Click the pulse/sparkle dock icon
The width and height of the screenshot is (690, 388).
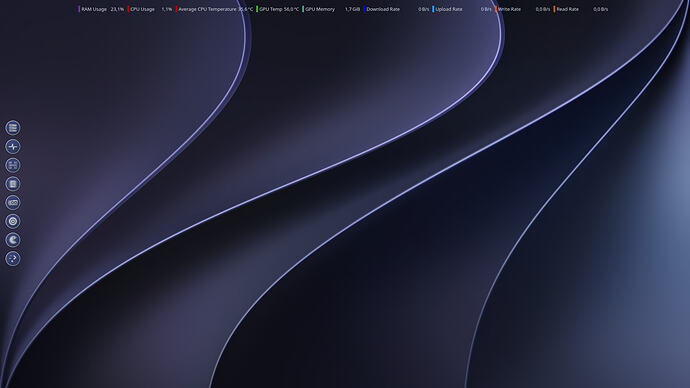13,146
